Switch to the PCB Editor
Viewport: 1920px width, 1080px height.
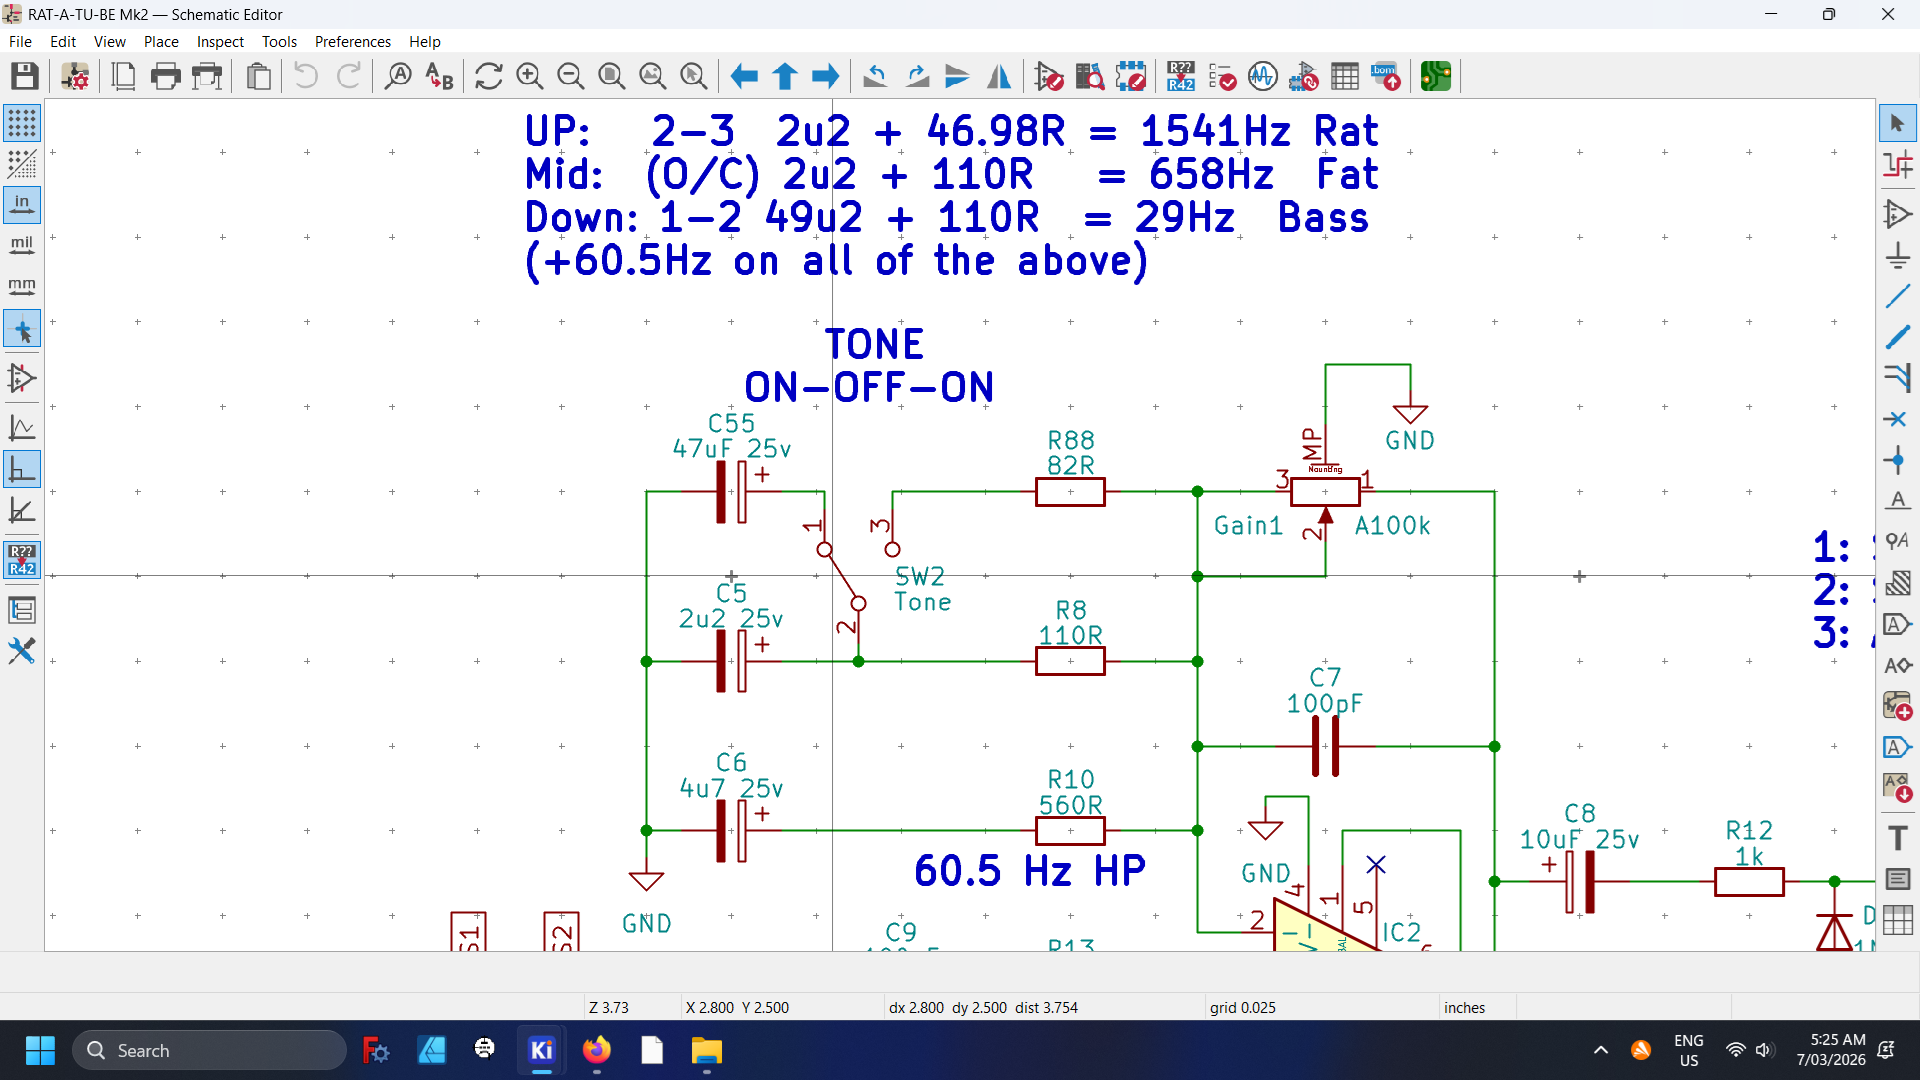(1436, 76)
